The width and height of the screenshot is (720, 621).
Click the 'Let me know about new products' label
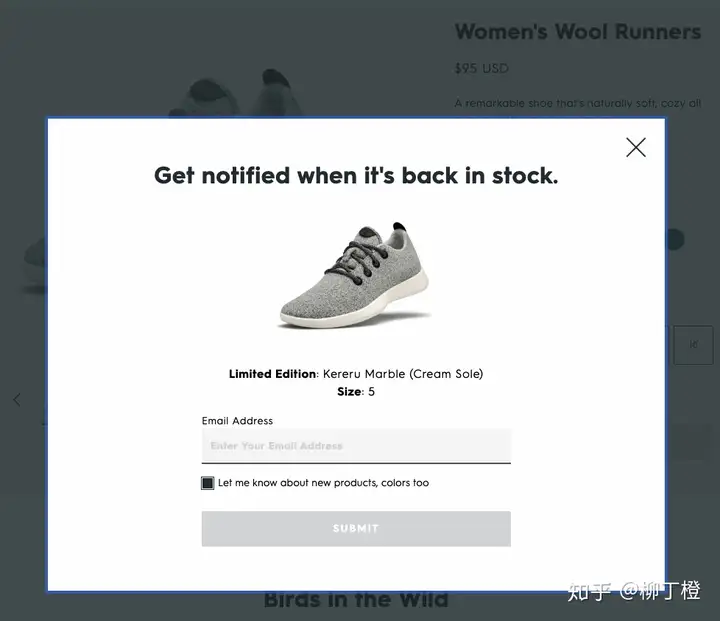[323, 483]
